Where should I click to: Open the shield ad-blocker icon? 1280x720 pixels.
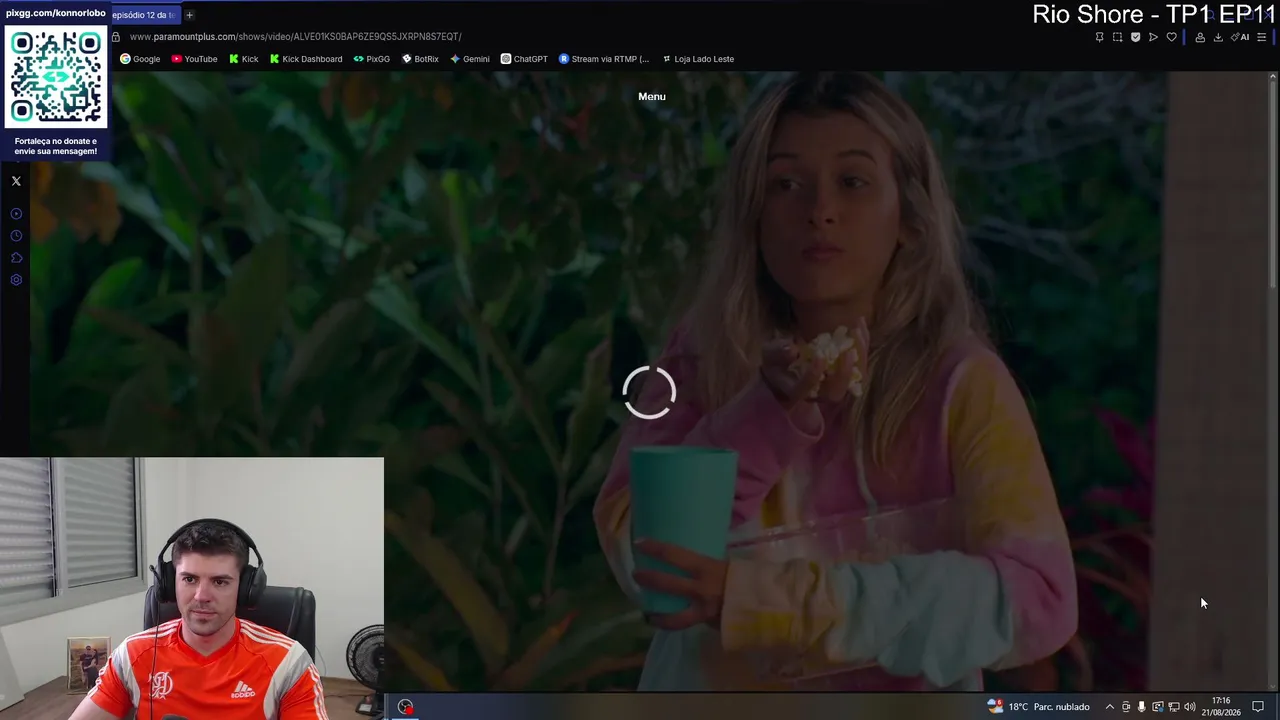[1135, 37]
